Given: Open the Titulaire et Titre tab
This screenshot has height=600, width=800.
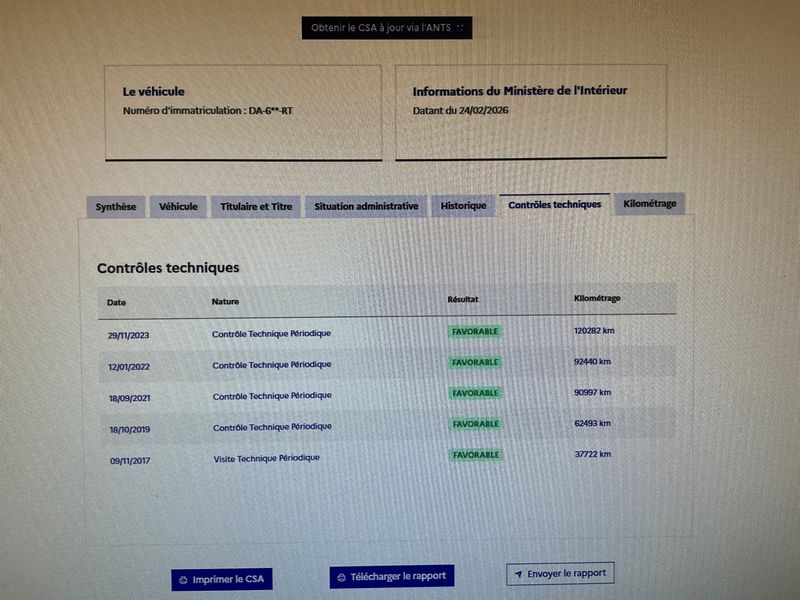Looking at the screenshot, I should pos(256,207).
